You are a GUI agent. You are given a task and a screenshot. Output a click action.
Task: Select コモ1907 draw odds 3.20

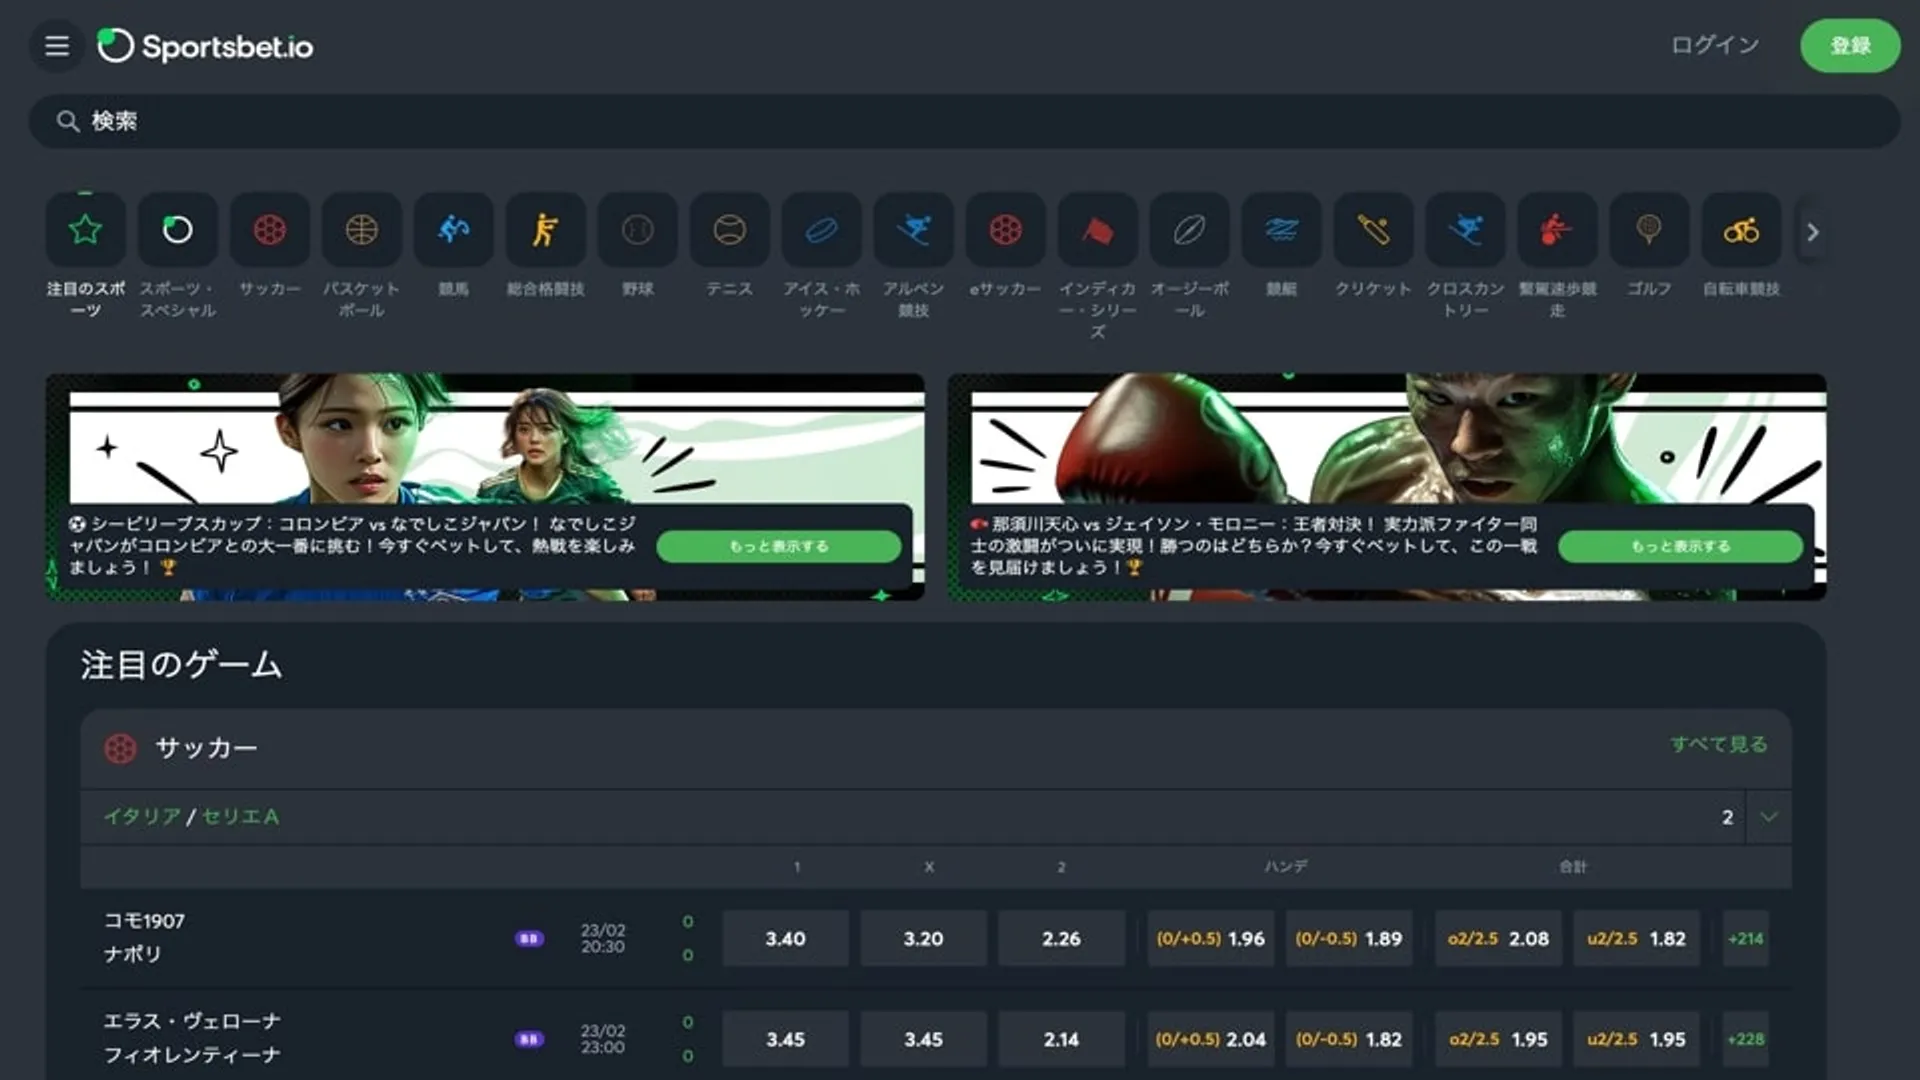(924, 938)
